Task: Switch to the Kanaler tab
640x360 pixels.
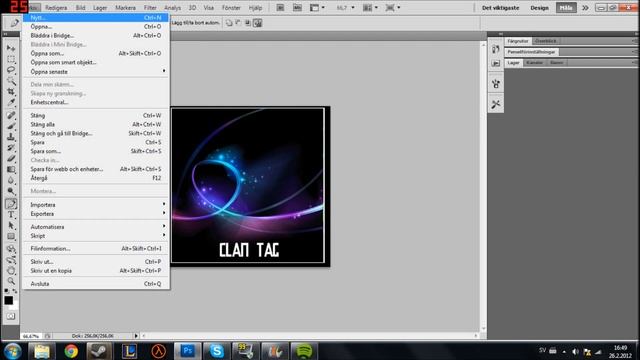Action: 534,62
